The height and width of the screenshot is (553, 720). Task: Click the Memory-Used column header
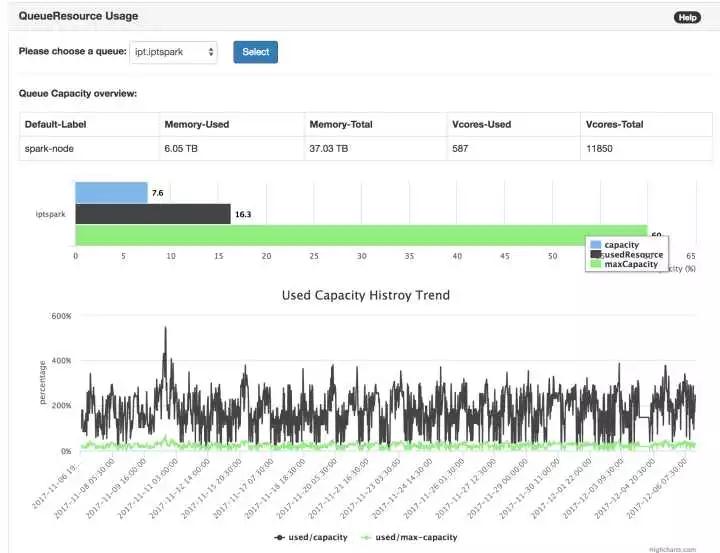tap(197, 124)
